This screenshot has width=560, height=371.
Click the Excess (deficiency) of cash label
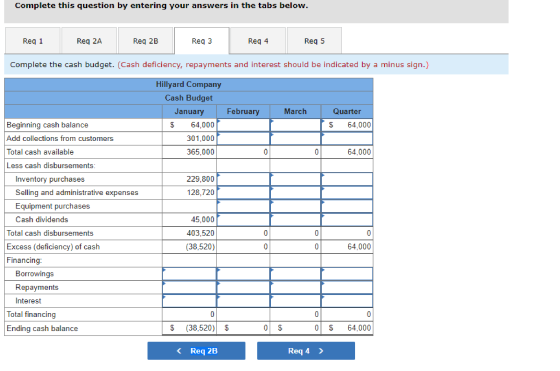tap(53, 247)
